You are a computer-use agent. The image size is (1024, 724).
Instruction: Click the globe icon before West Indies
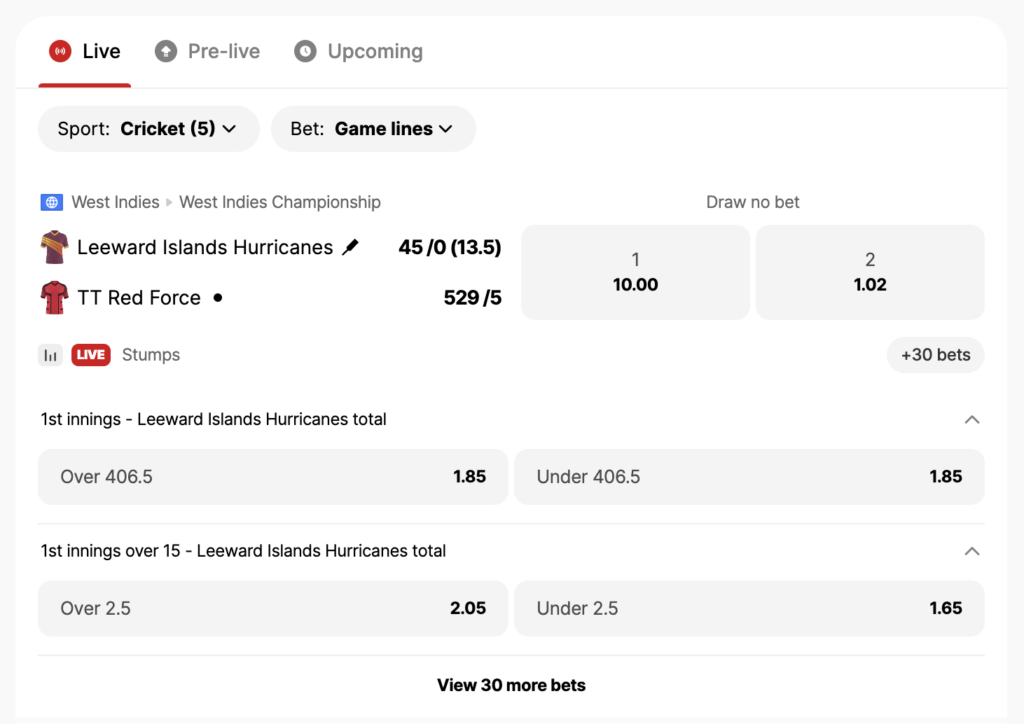tap(51, 202)
